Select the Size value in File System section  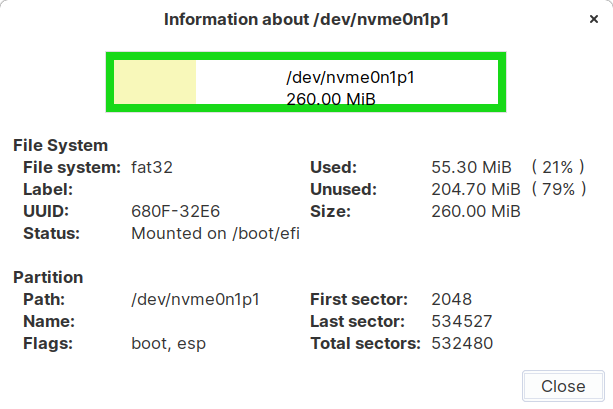pos(475,211)
